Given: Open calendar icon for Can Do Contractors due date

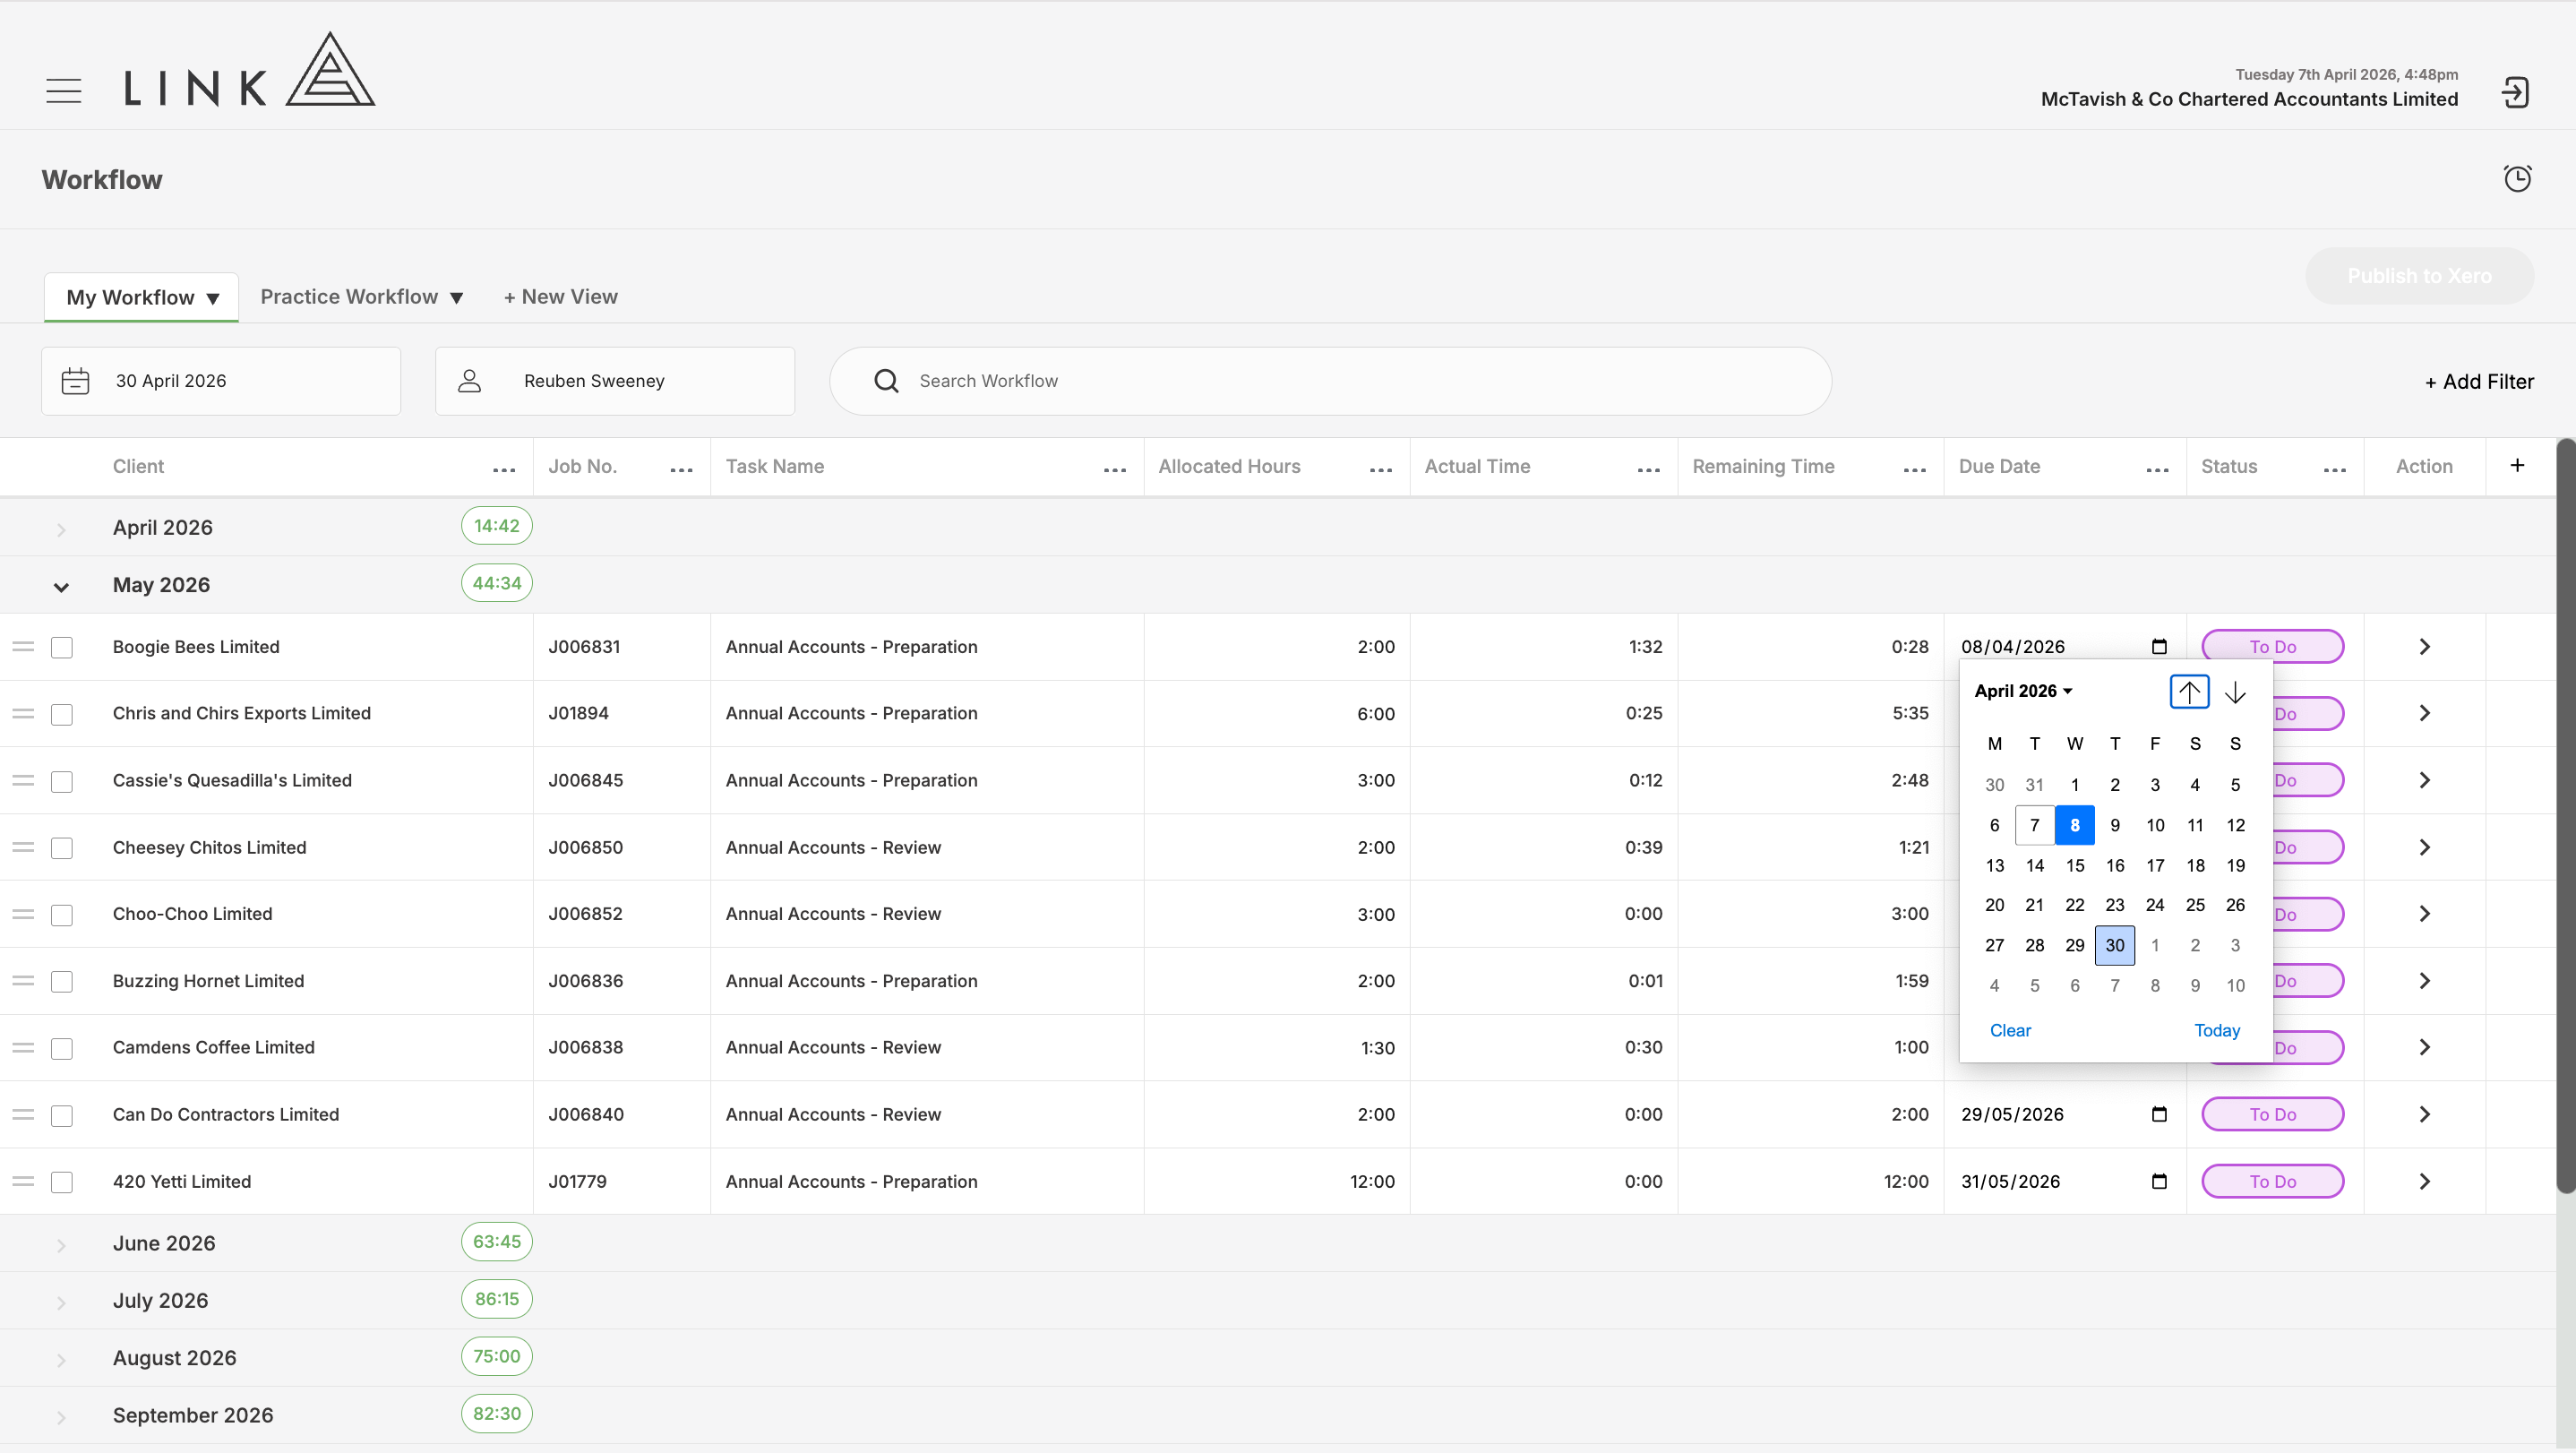Looking at the screenshot, I should 2159,1114.
